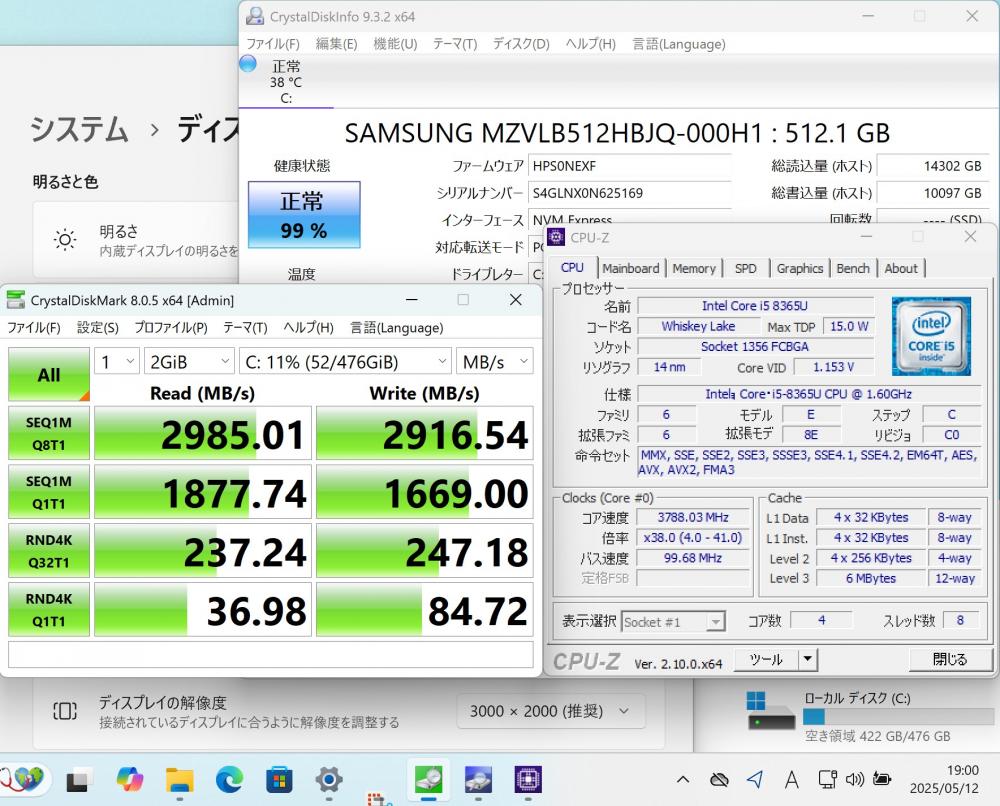
Task: Open File Explorer from the taskbar
Action: [180, 779]
